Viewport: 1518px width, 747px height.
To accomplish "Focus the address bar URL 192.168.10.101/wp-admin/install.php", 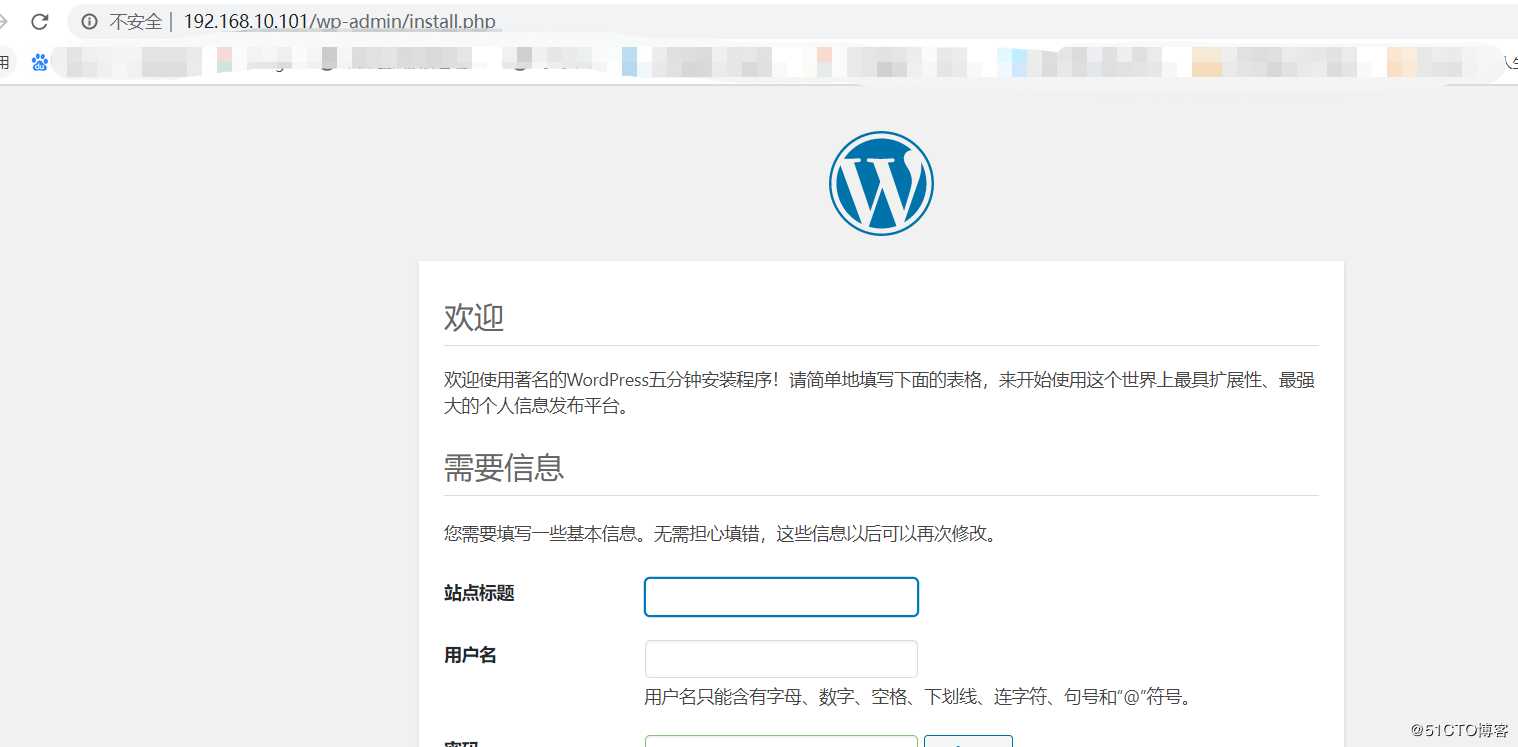I will click(x=340, y=21).
